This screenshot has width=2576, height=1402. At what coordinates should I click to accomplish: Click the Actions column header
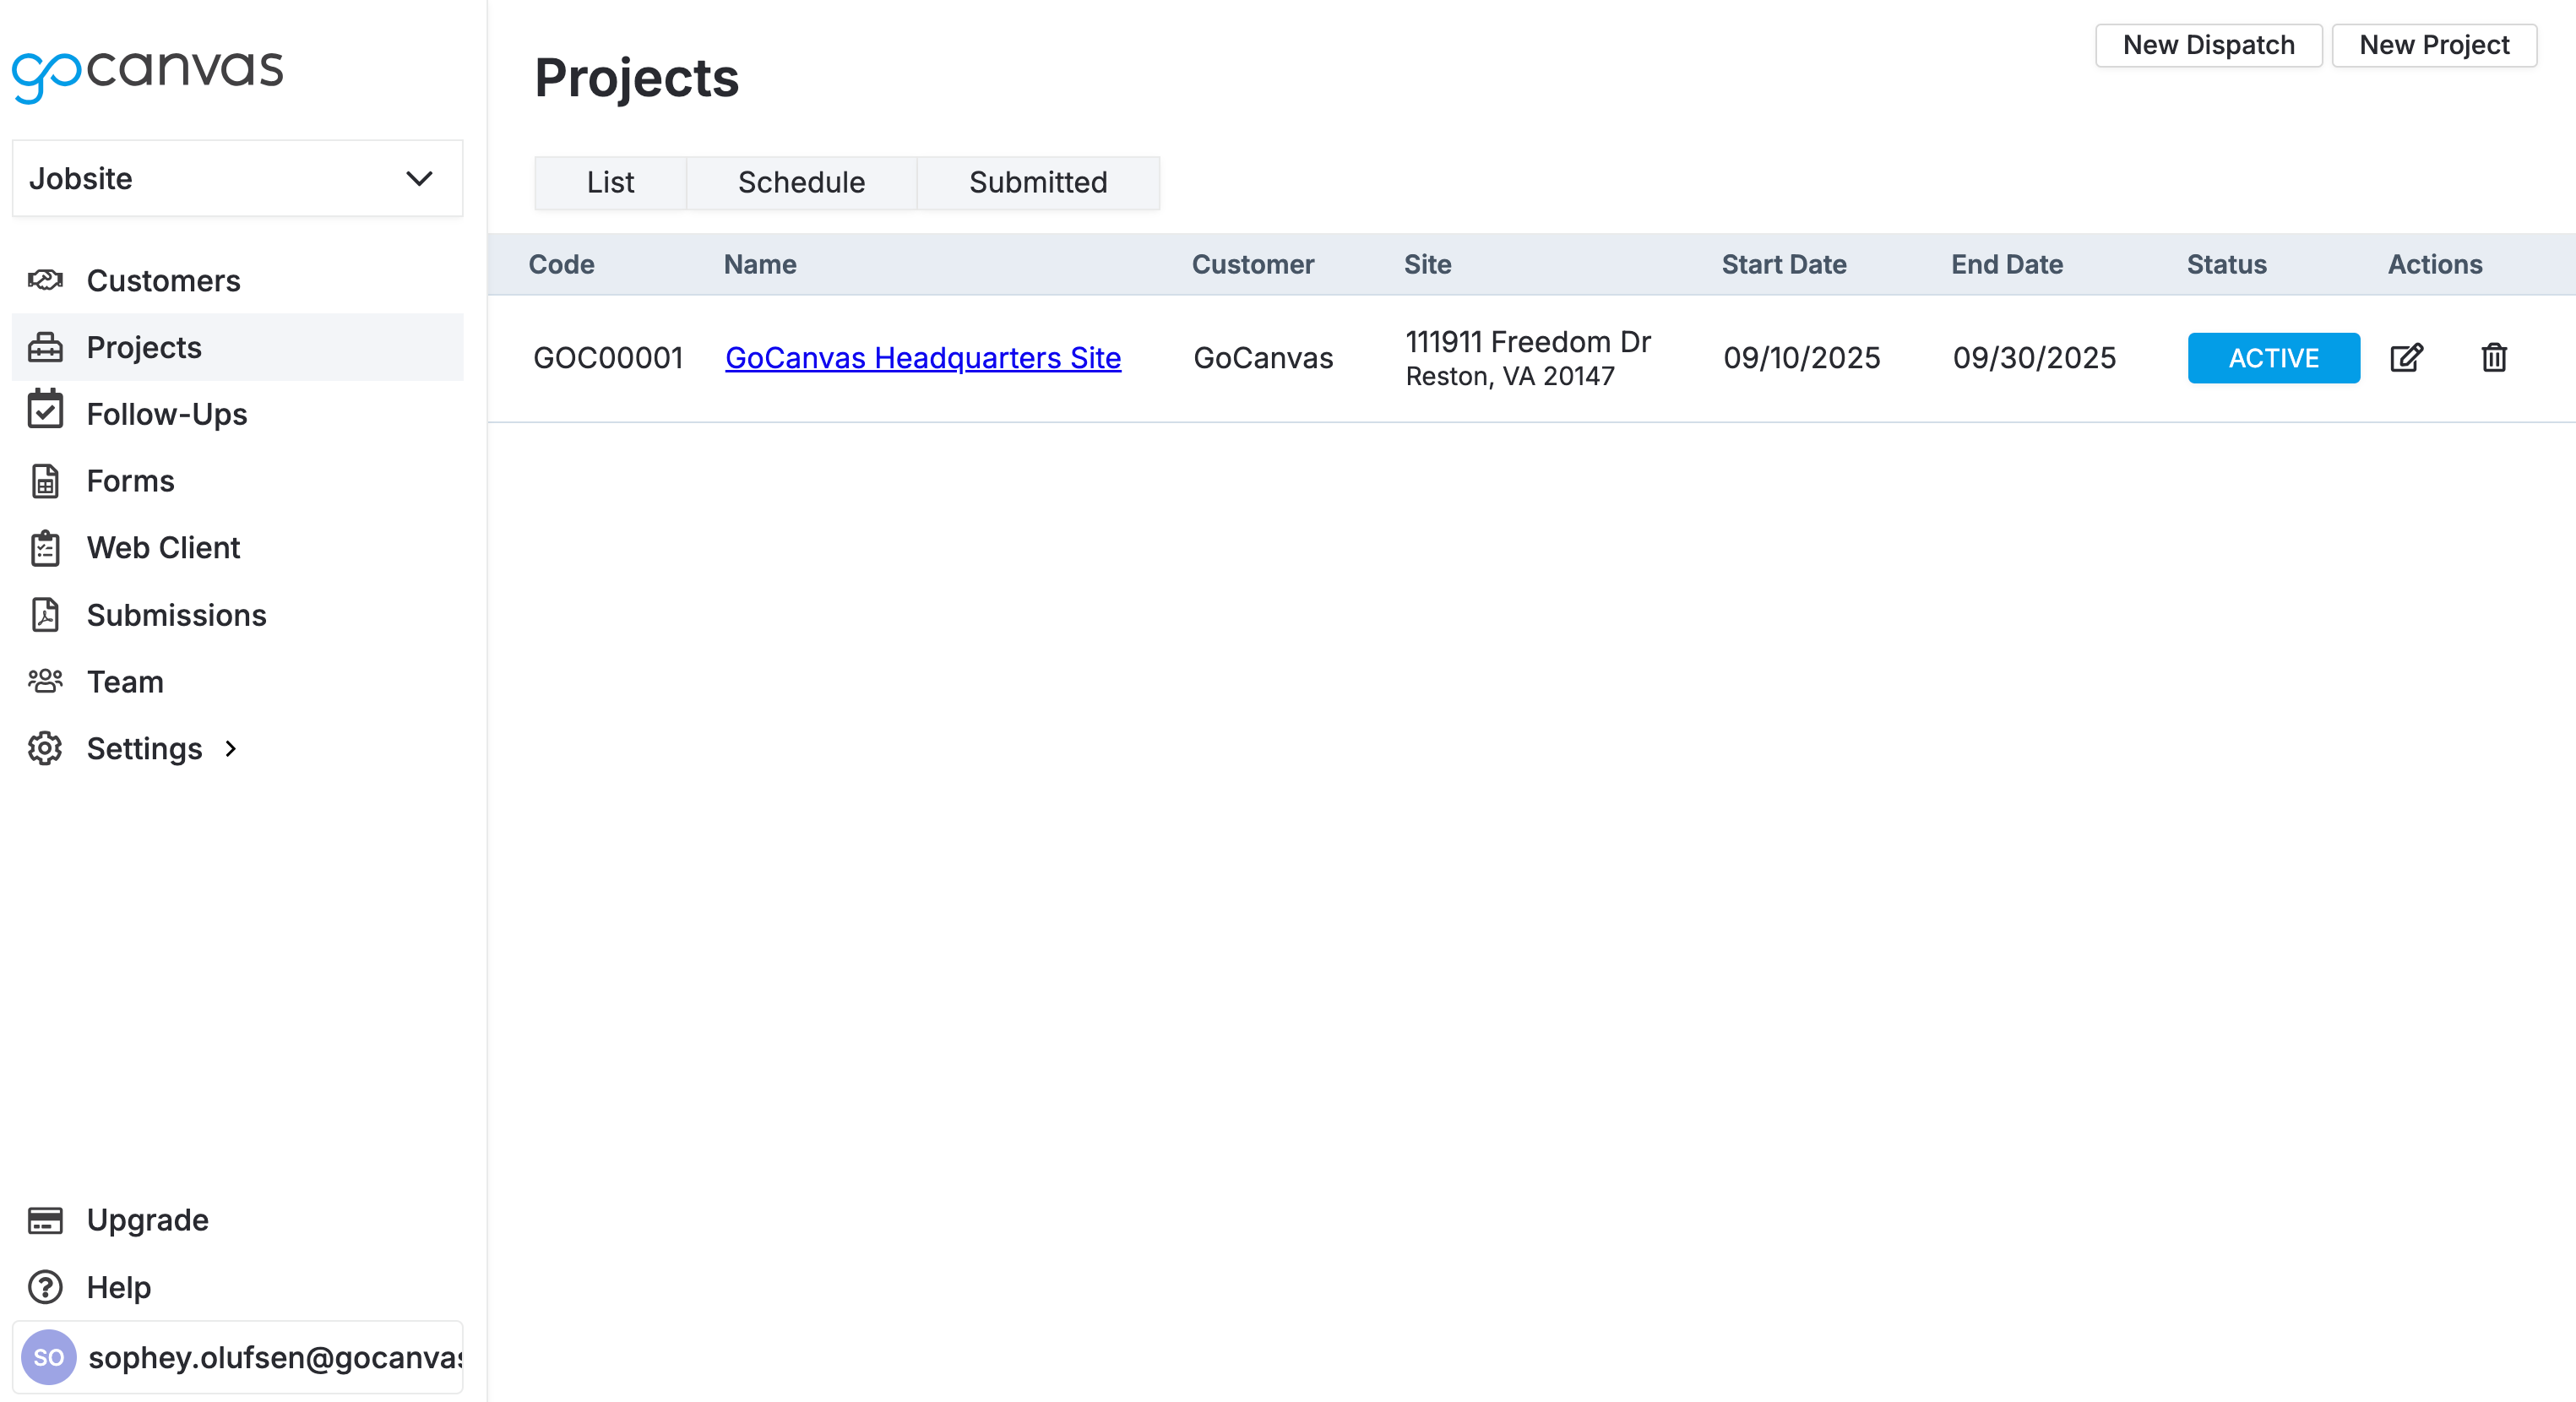(2435, 265)
